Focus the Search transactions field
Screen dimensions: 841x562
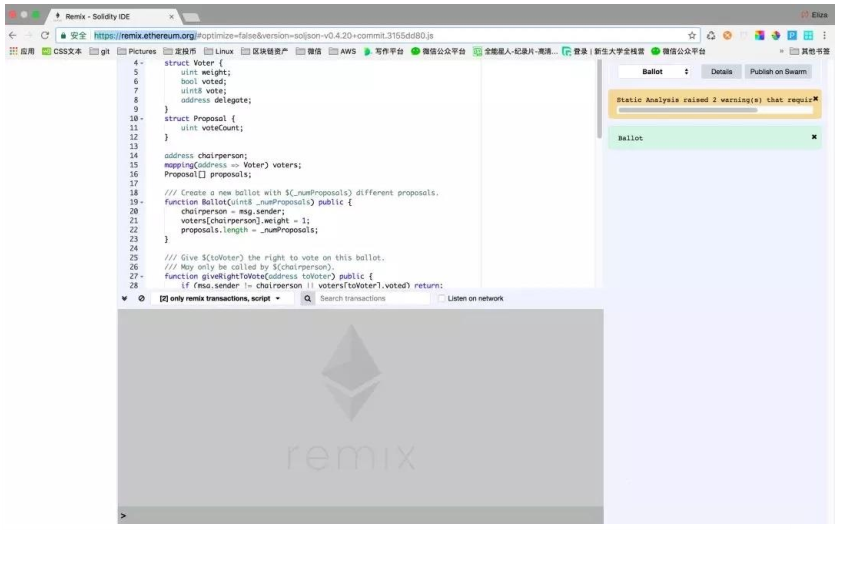(372, 299)
